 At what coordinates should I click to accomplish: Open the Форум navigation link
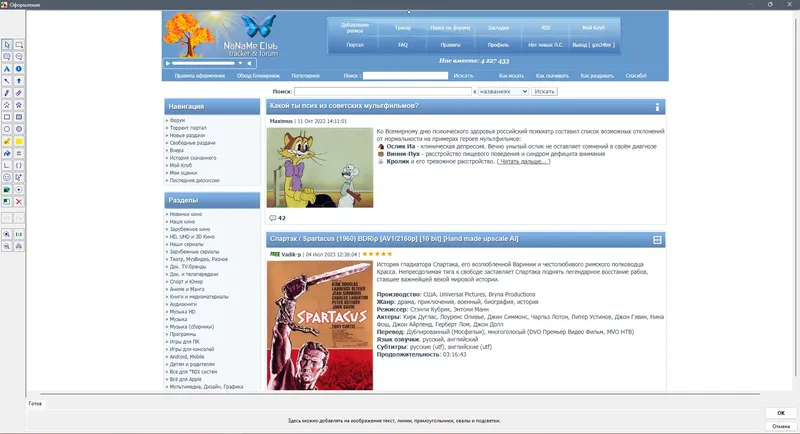(177, 120)
